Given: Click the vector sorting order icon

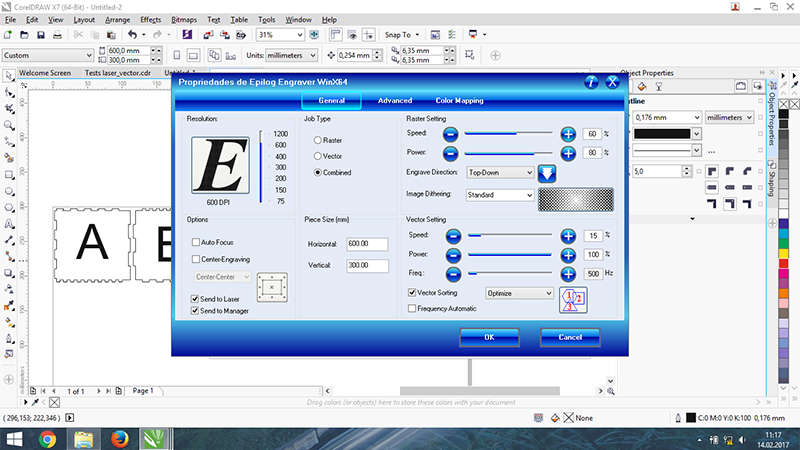Looking at the screenshot, I should pyautogui.click(x=573, y=300).
